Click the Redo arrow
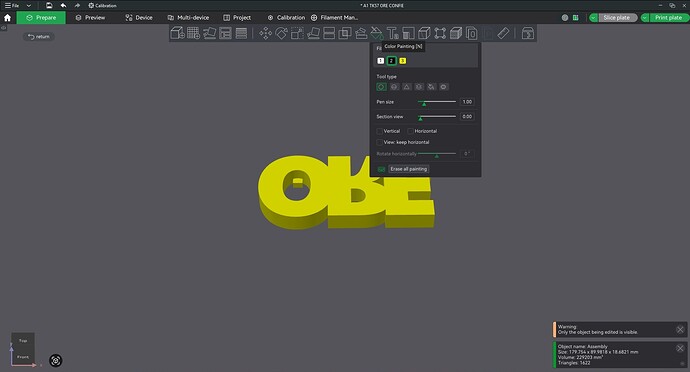The width and height of the screenshot is (690, 372). point(77,5)
